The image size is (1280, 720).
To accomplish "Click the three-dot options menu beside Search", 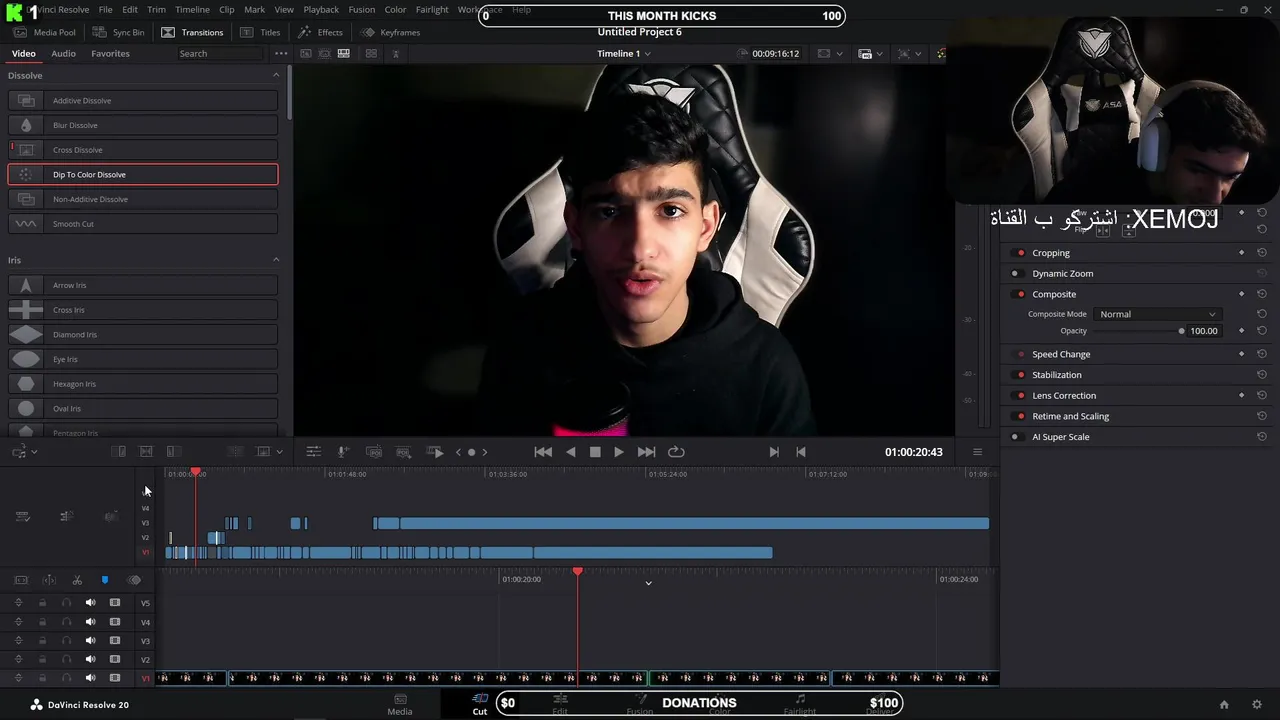I will pyautogui.click(x=281, y=54).
